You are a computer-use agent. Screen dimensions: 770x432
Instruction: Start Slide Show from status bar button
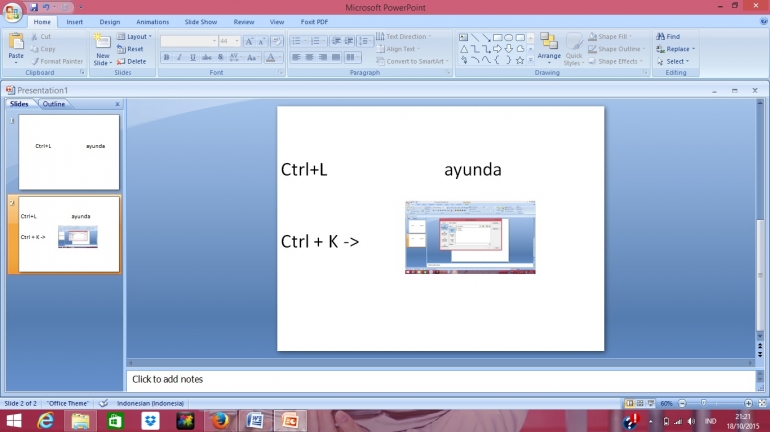coord(651,403)
